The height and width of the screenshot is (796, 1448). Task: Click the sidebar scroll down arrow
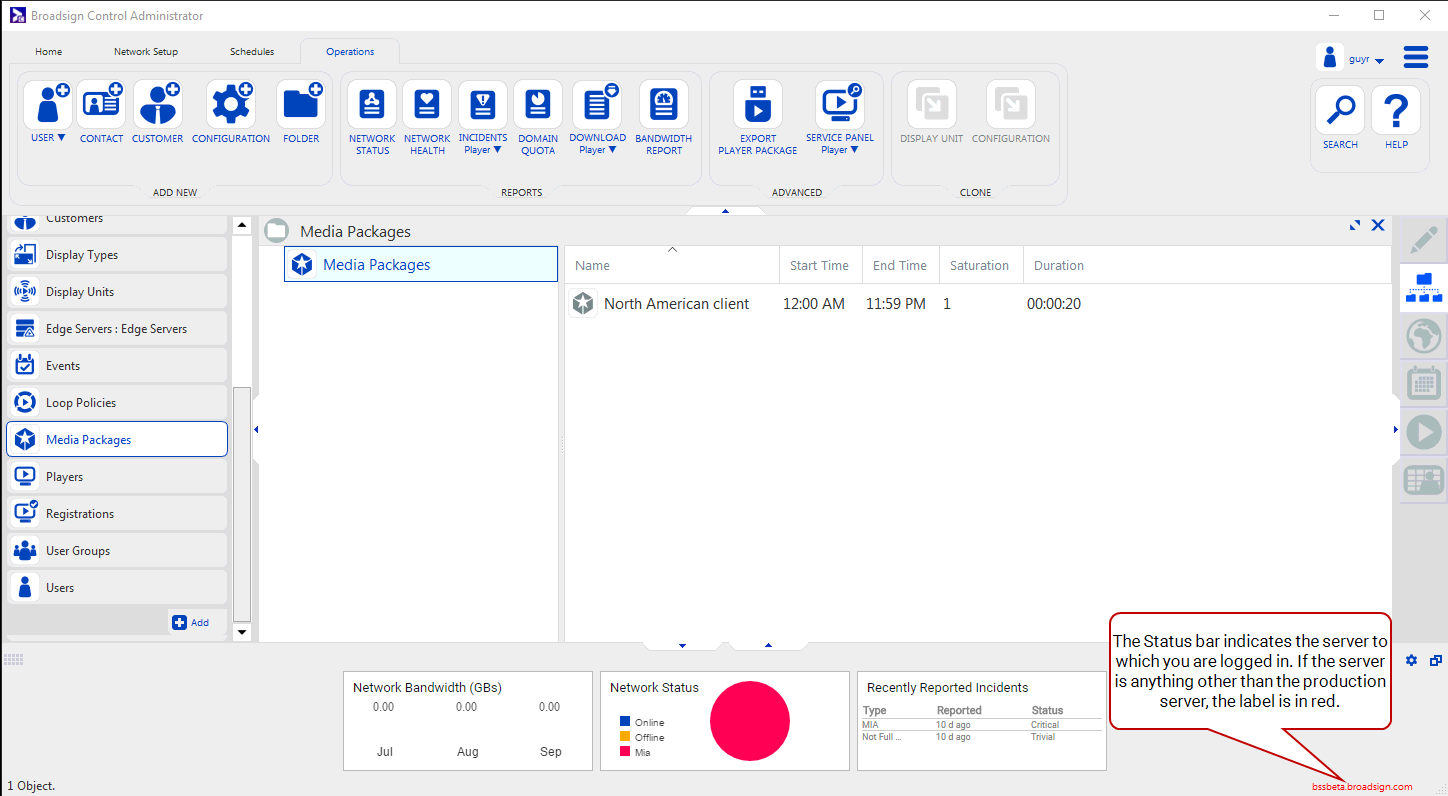(x=242, y=632)
